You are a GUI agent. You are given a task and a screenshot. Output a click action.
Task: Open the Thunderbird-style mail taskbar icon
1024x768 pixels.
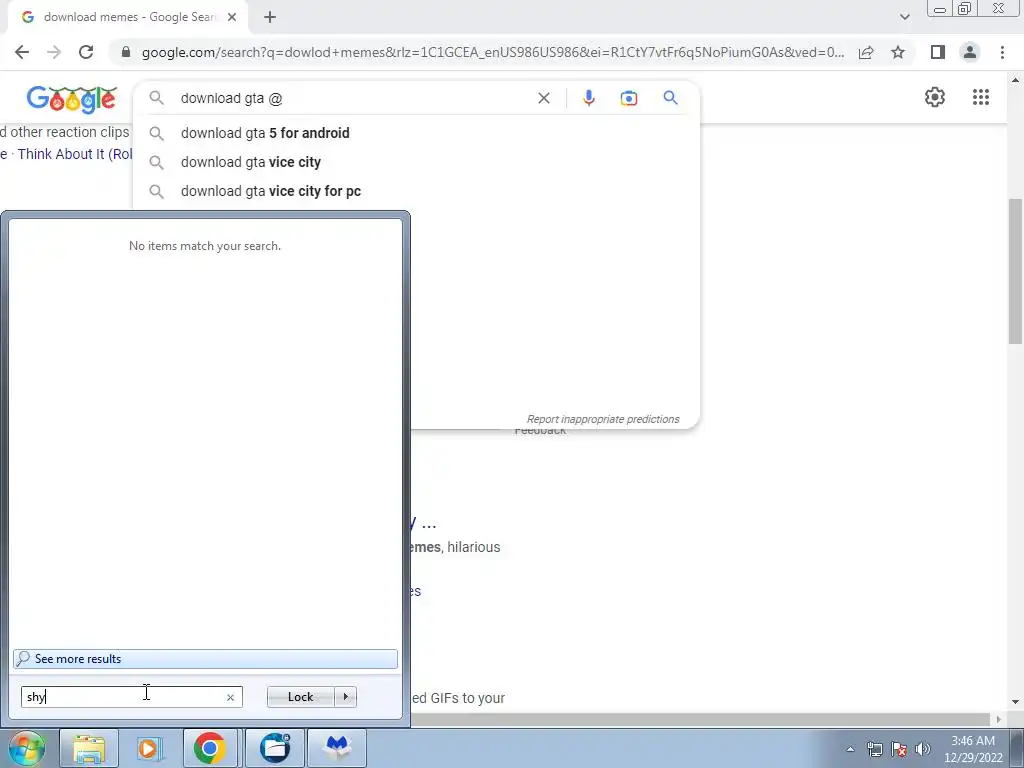[275, 748]
